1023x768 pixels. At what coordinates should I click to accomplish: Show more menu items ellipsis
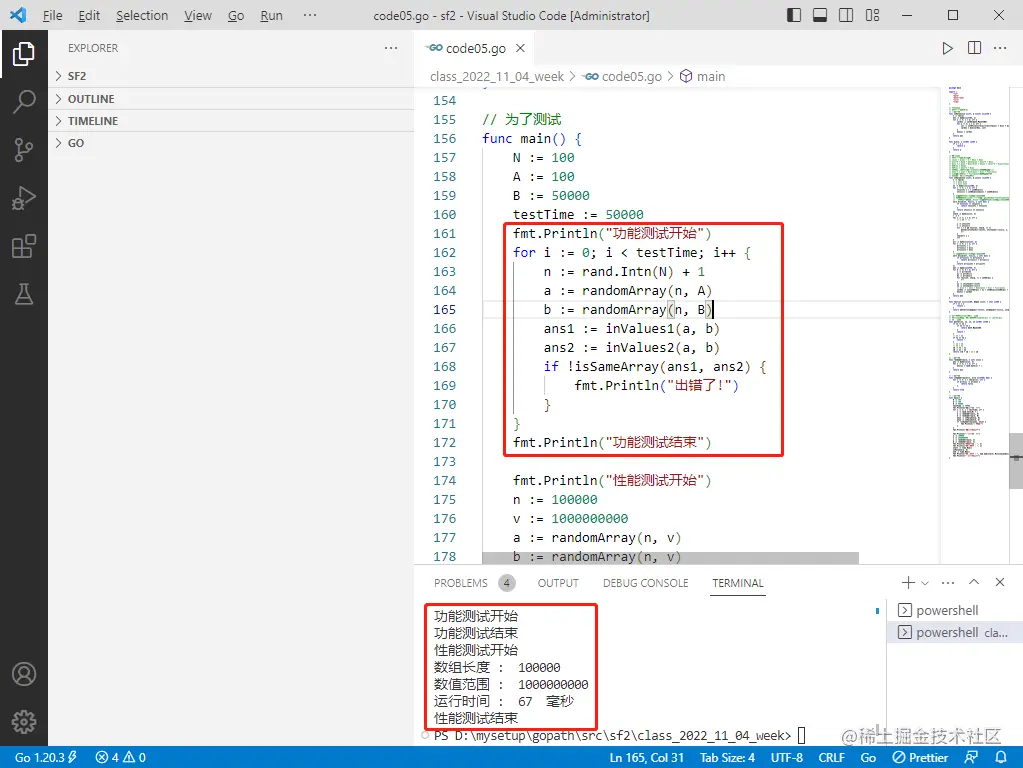click(310, 15)
